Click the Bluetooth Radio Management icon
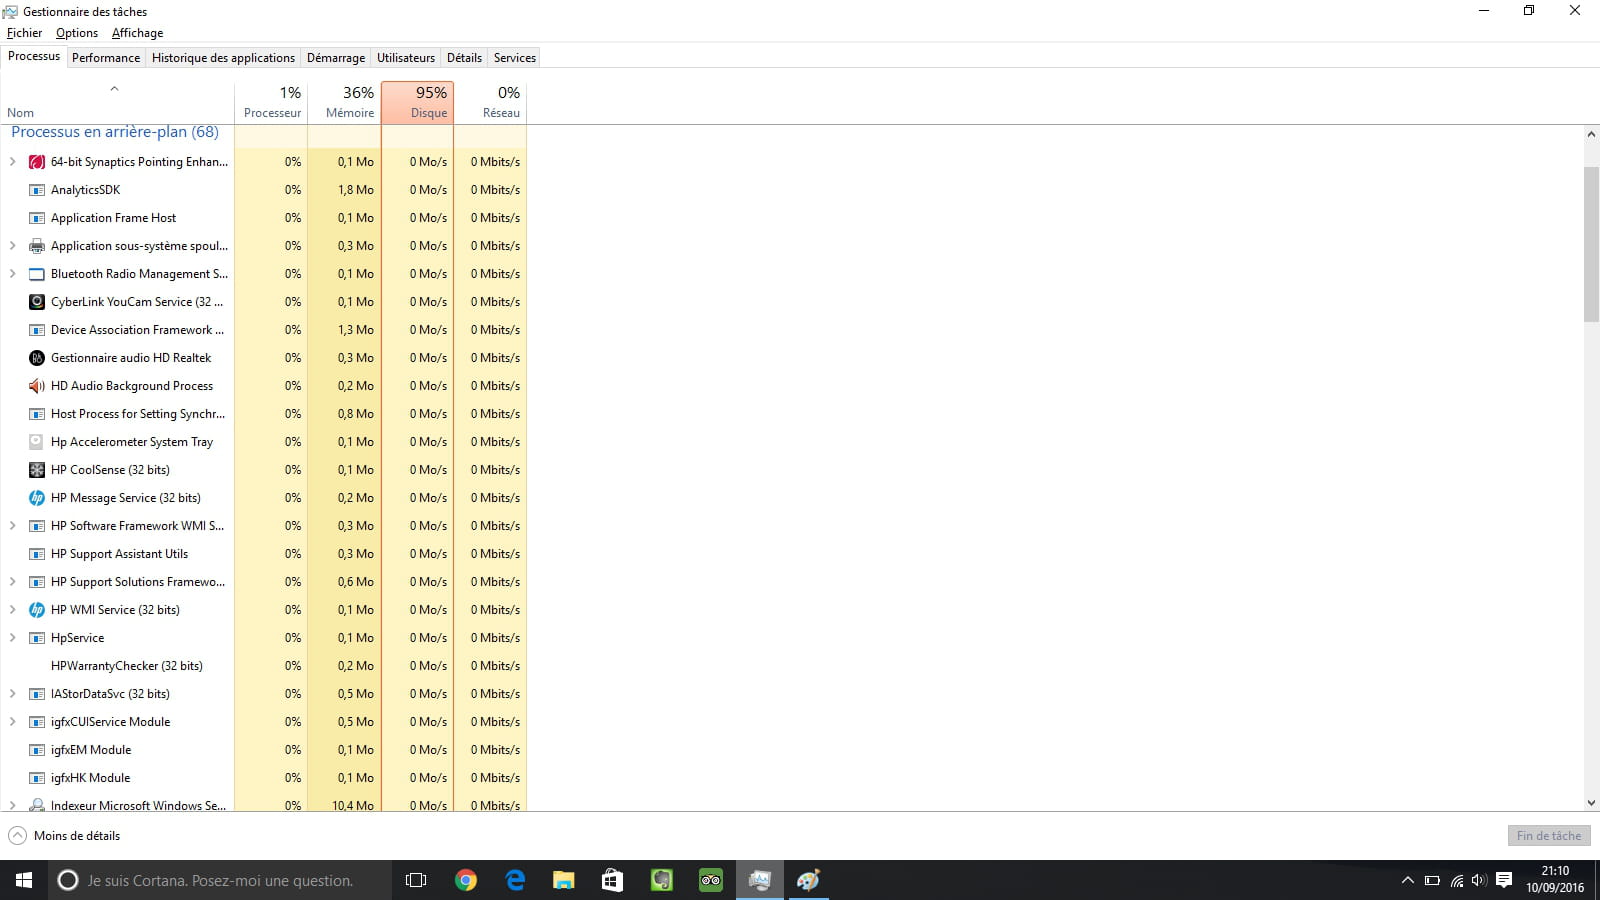The image size is (1600, 900). click(x=37, y=274)
